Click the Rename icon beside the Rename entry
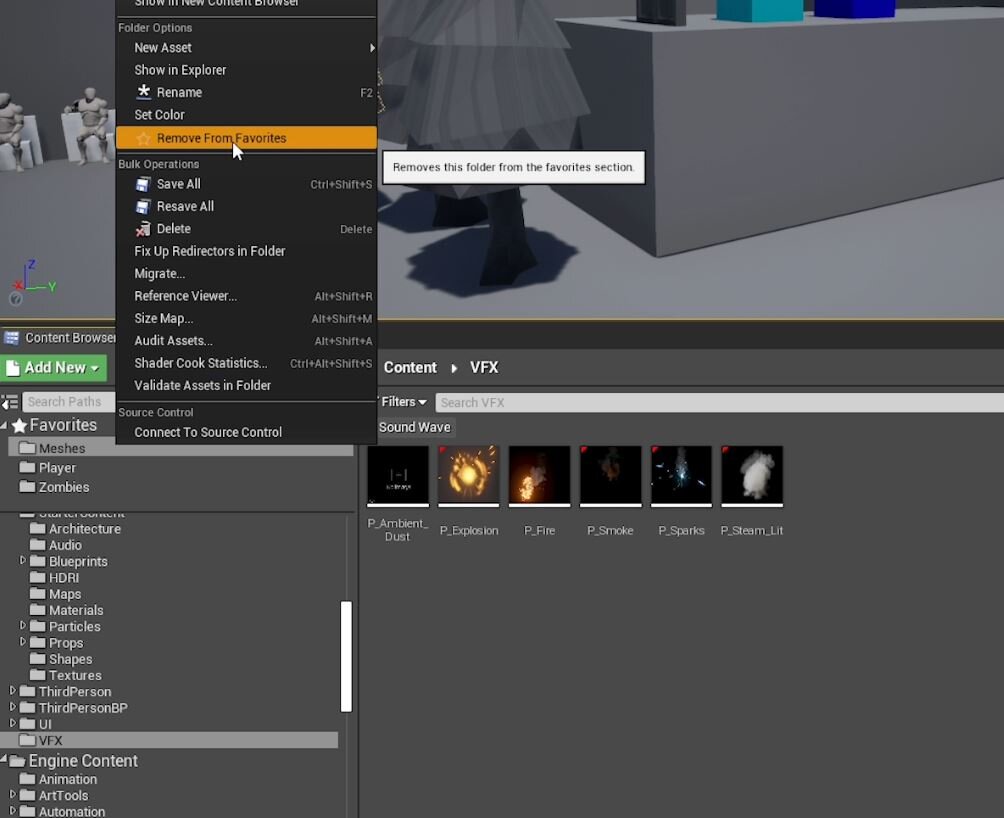The image size is (1004, 818). click(x=142, y=92)
